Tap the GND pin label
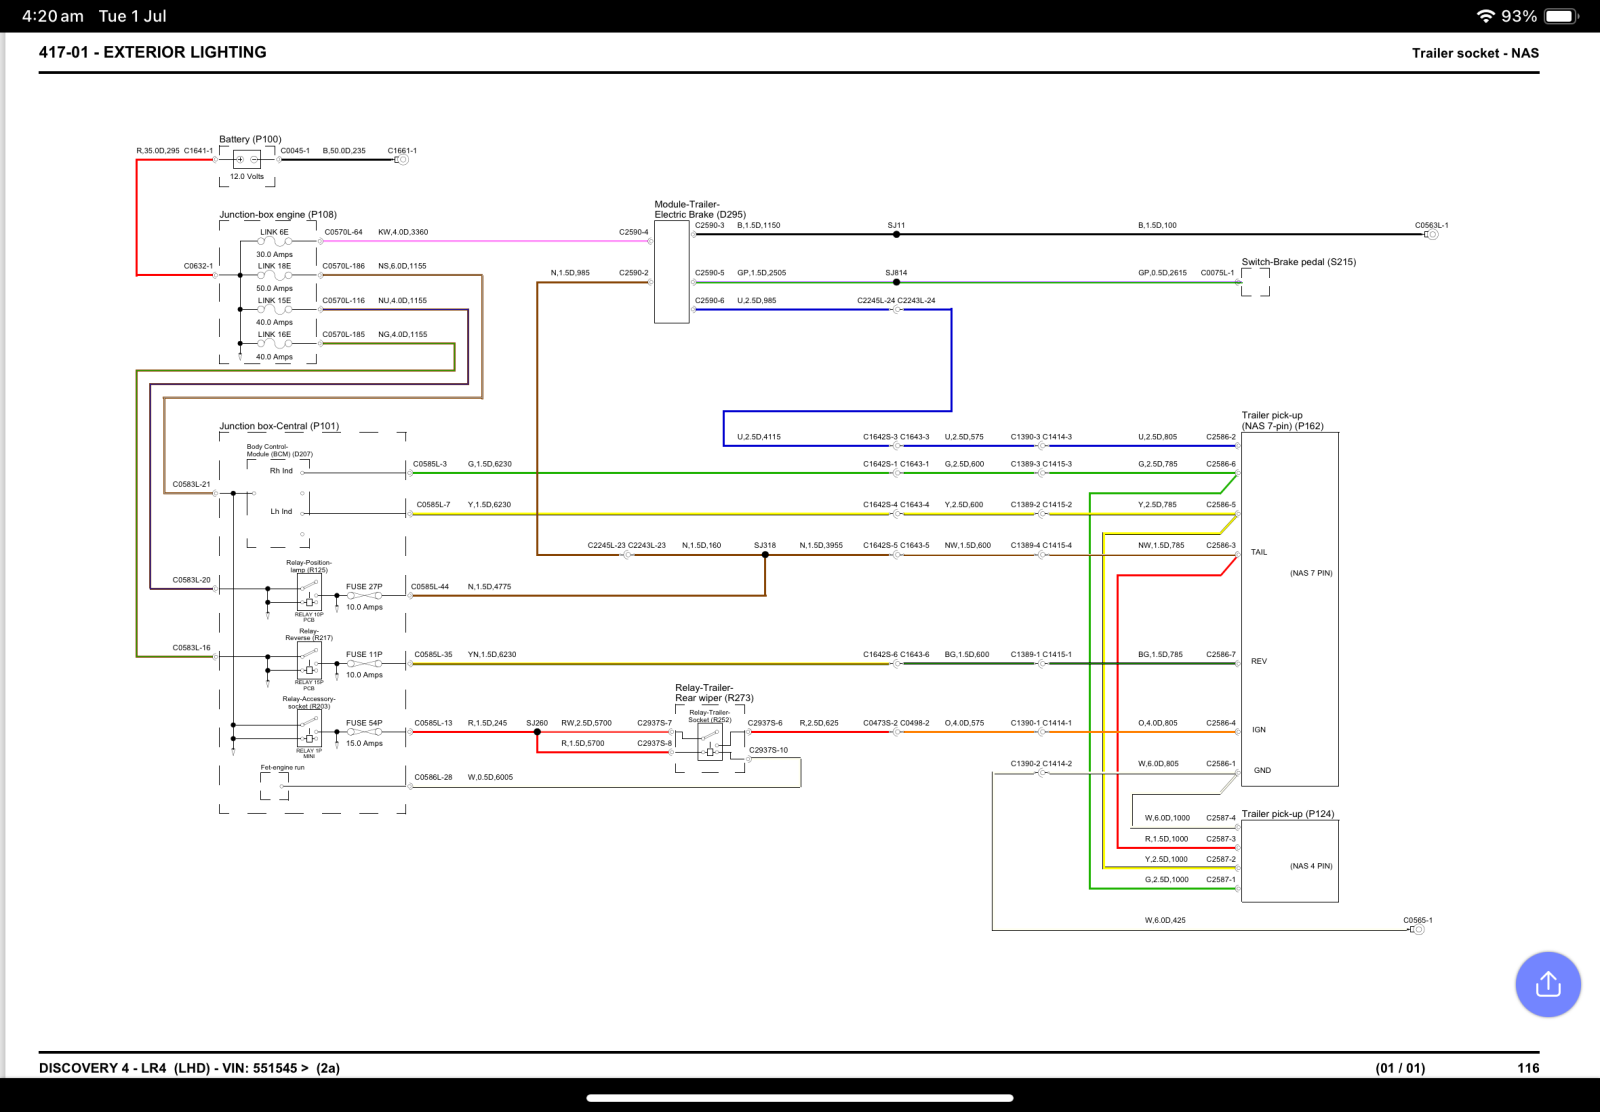Image resolution: width=1600 pixels, height=1112 pixels. click(1262, 770)
